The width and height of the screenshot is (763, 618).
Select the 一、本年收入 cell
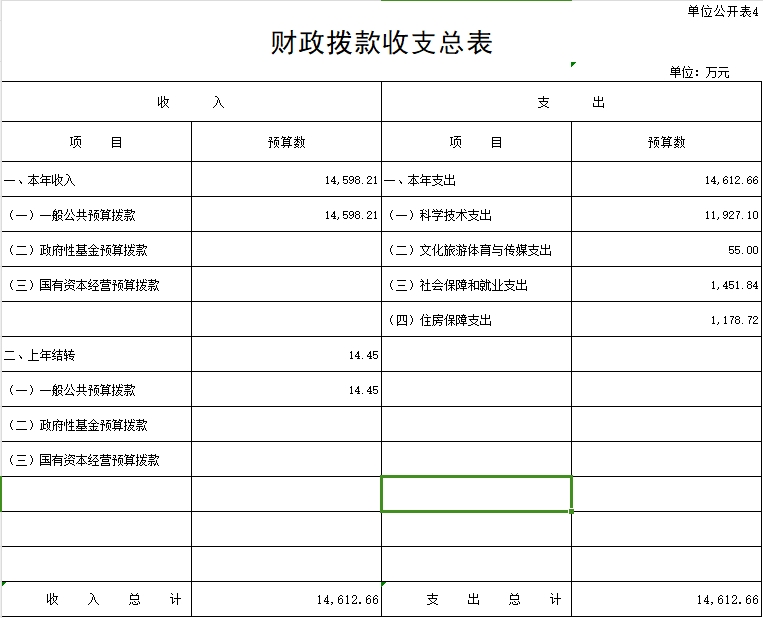pos(96,180)
